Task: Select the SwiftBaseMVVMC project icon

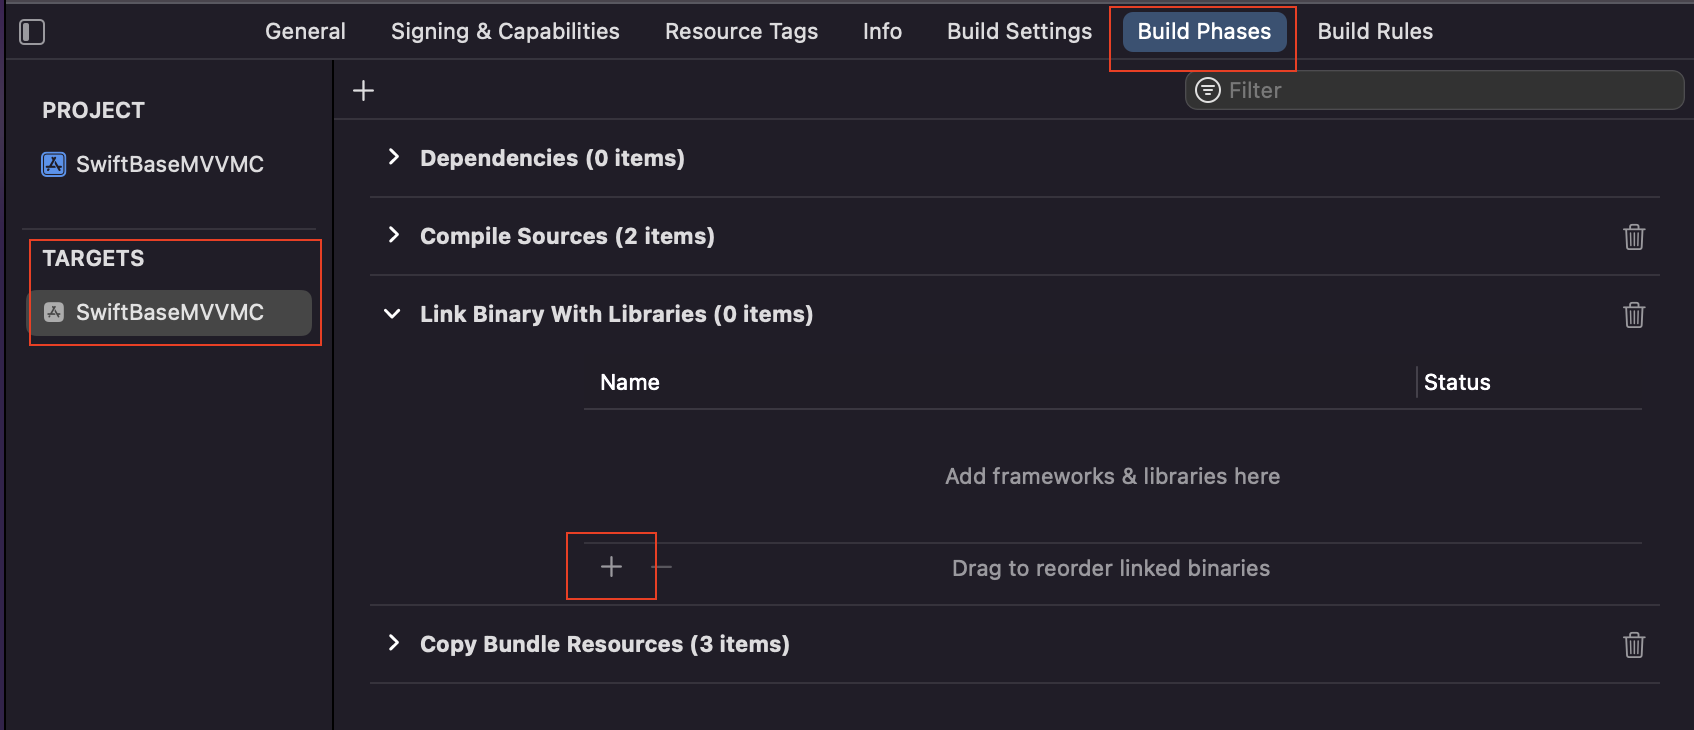Action: click(54, 164)
